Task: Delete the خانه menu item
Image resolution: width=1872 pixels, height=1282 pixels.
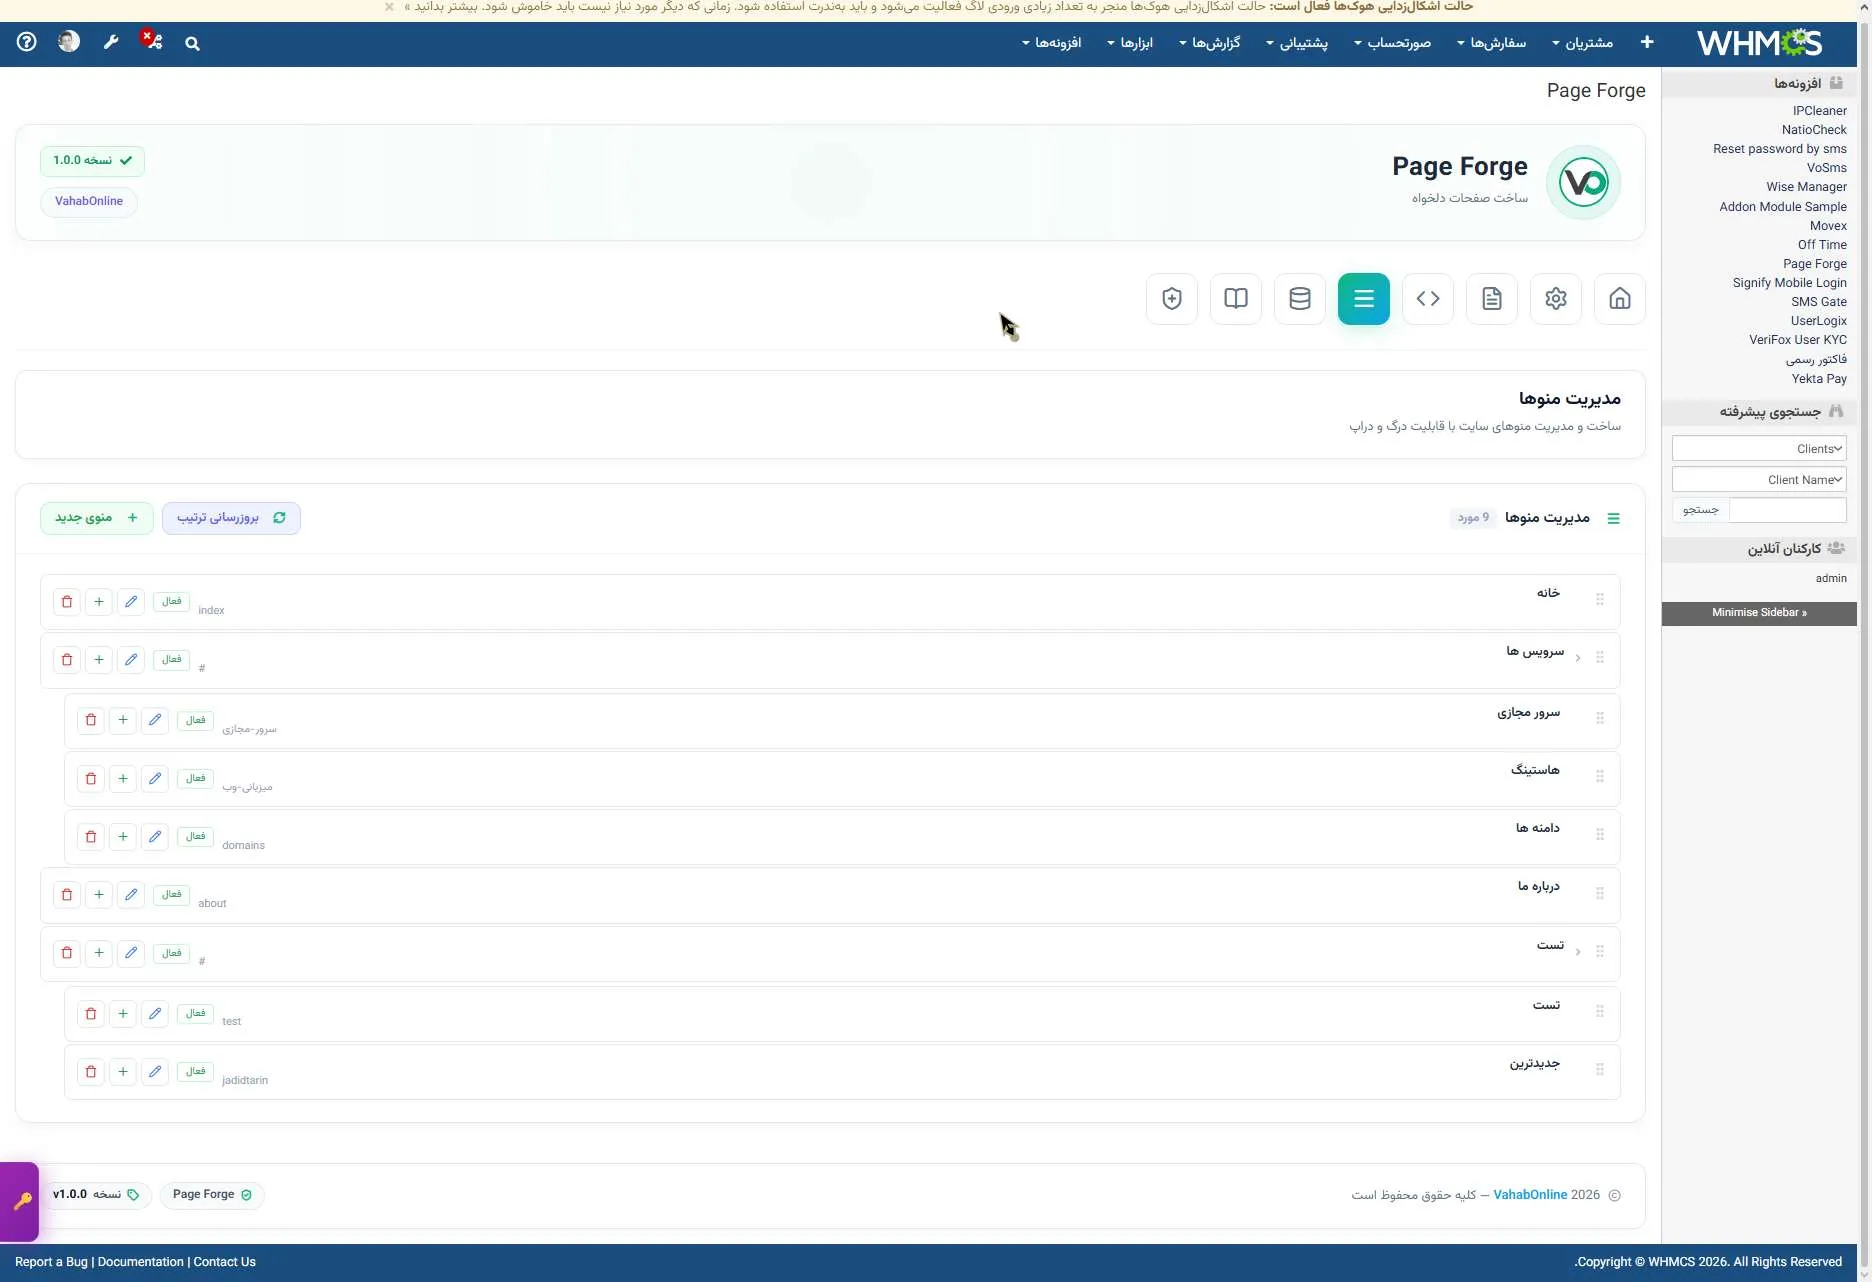Action: click(x=67, y=602)
